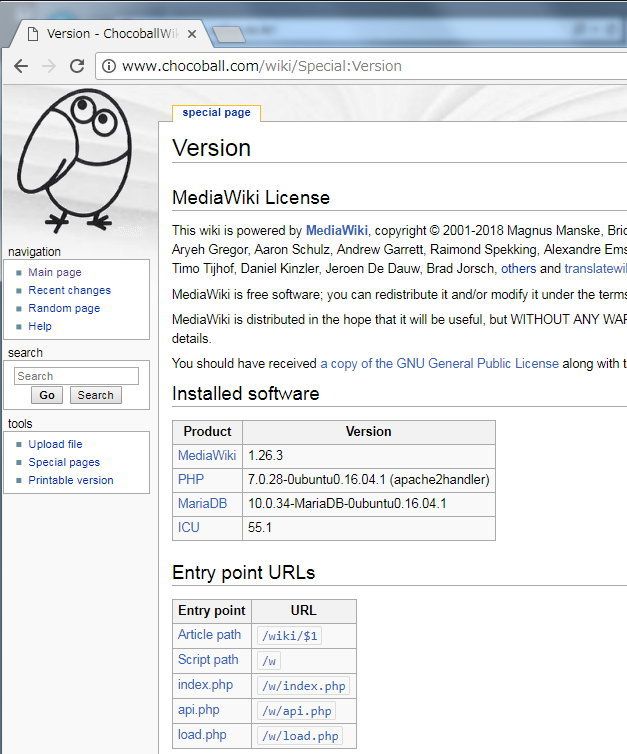Click the Script path link

(x=208, y=660)
